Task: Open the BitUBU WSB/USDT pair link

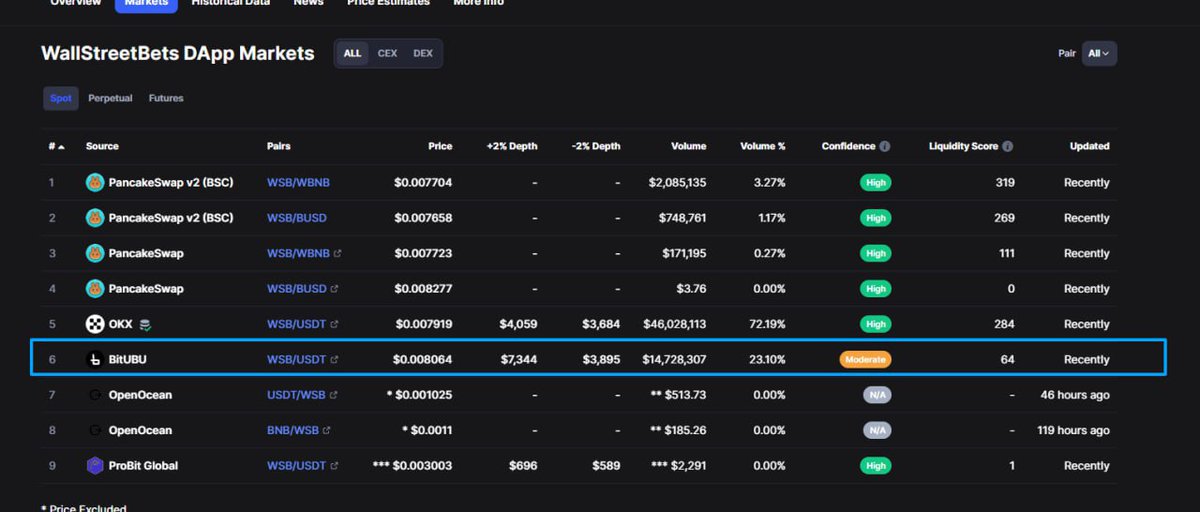Action: pyautogui.click(x=296, y=359)
